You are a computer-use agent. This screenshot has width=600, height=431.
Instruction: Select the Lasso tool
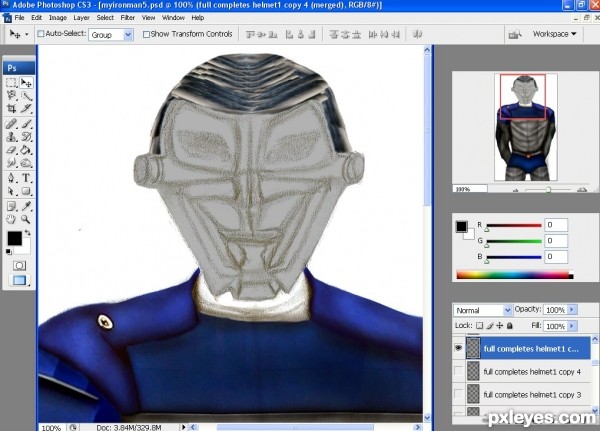pos(11,95)
